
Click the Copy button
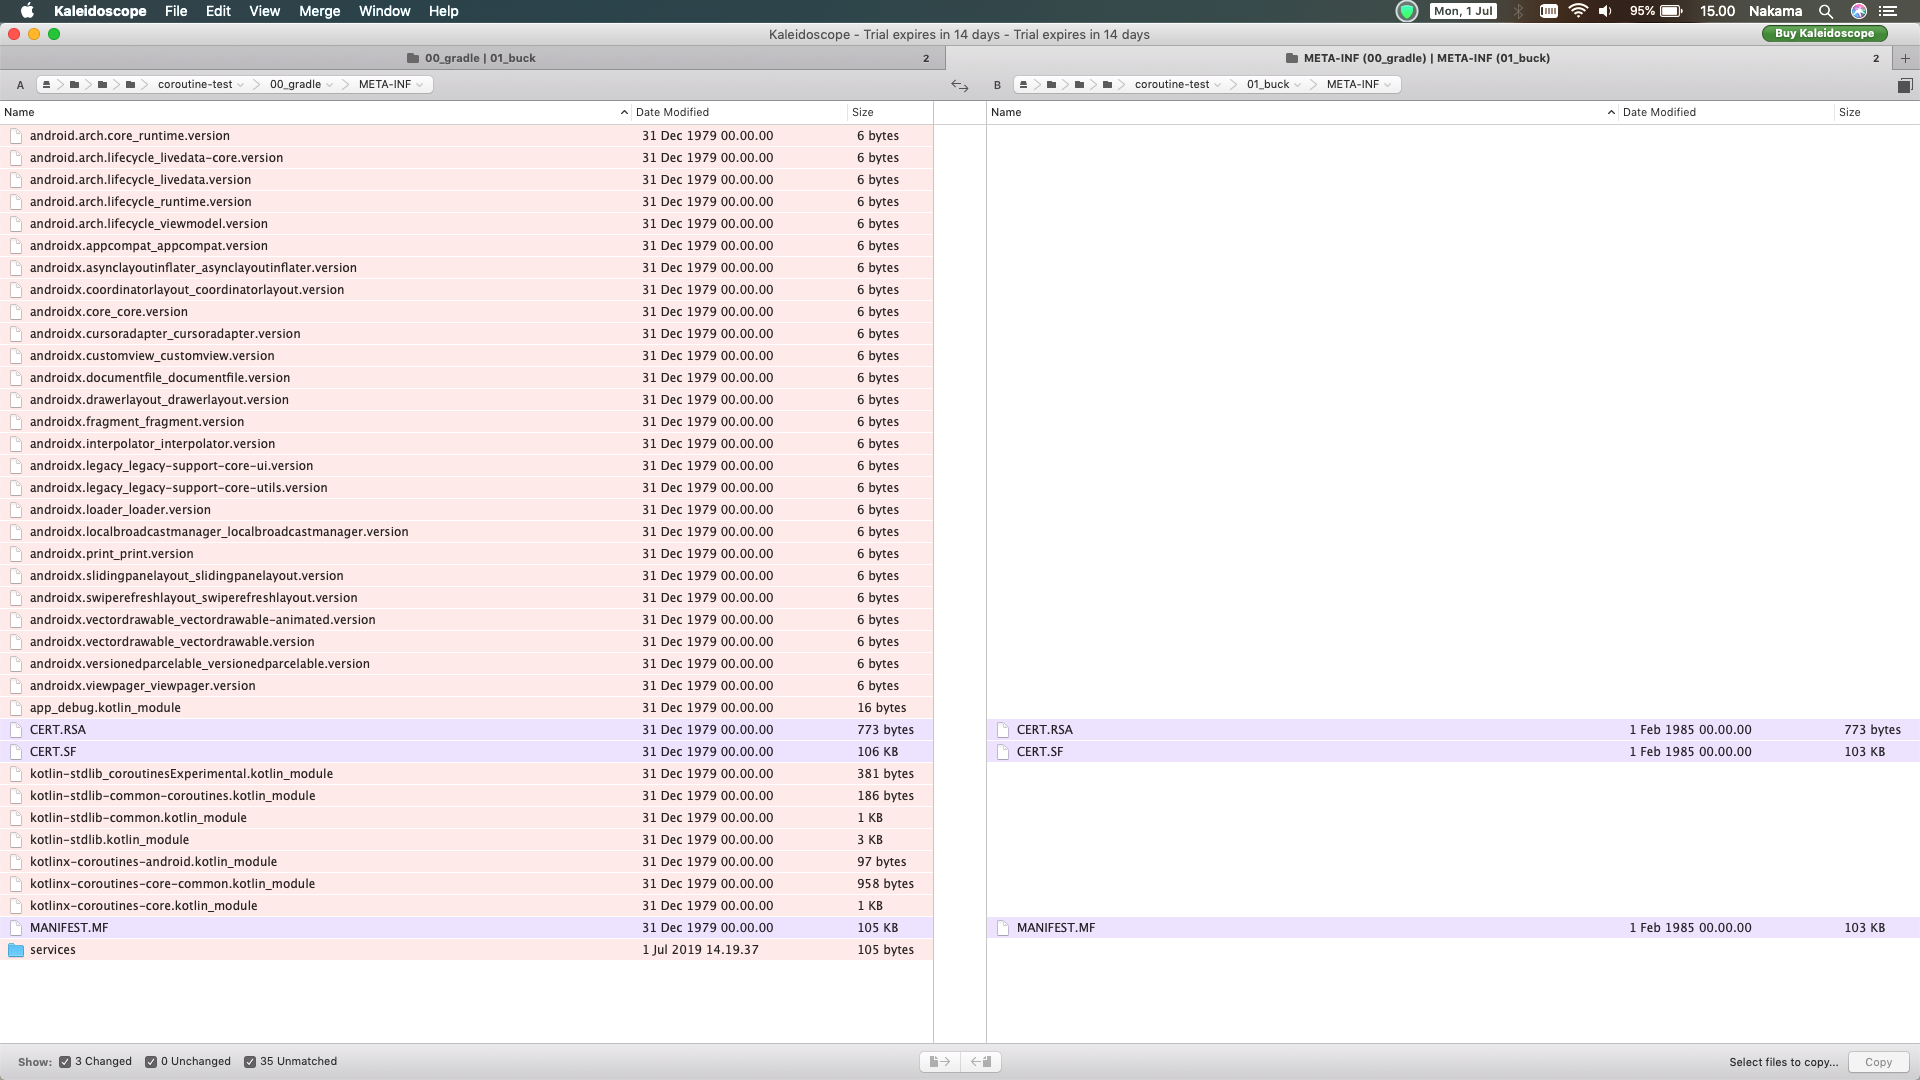point(1878,1062)
